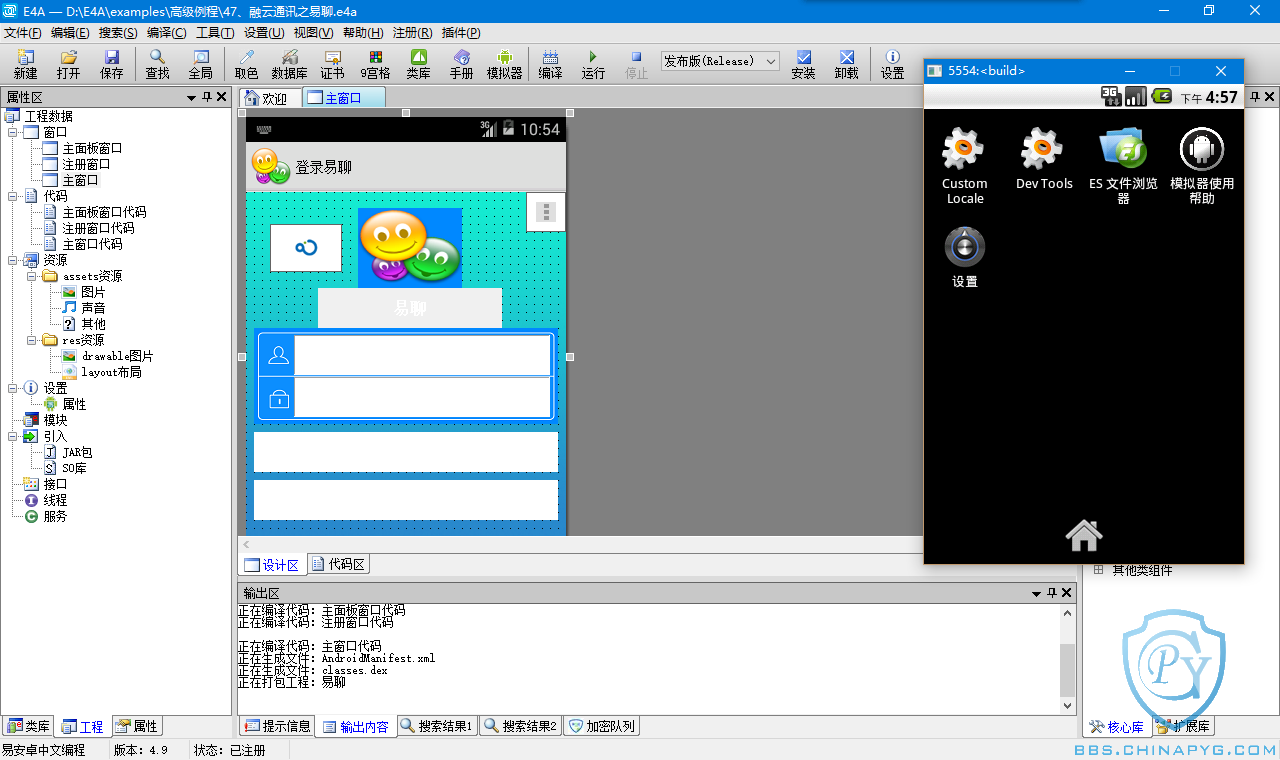This screenshot has width=1280, height=760.
Task: Open the 手册 manual icon
Action: [461, 64]
